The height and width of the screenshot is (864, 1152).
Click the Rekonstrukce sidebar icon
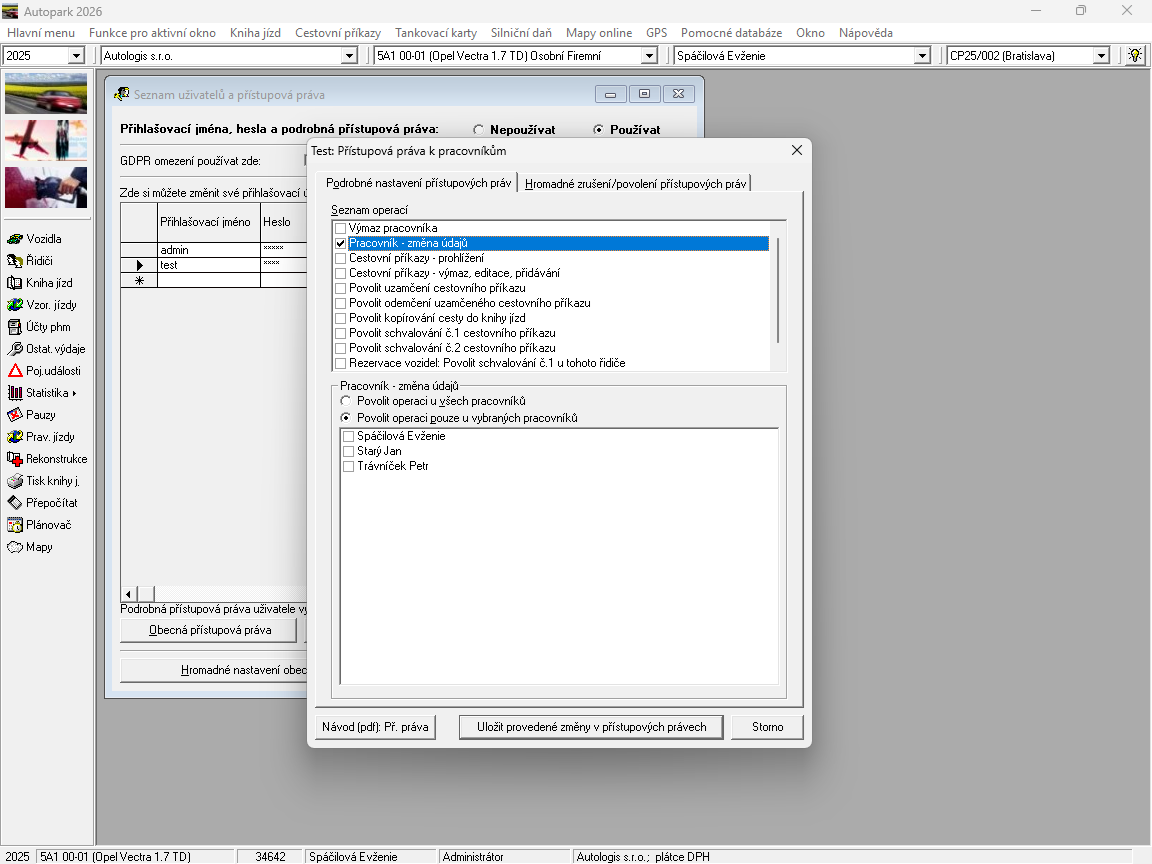coord(15,459)
